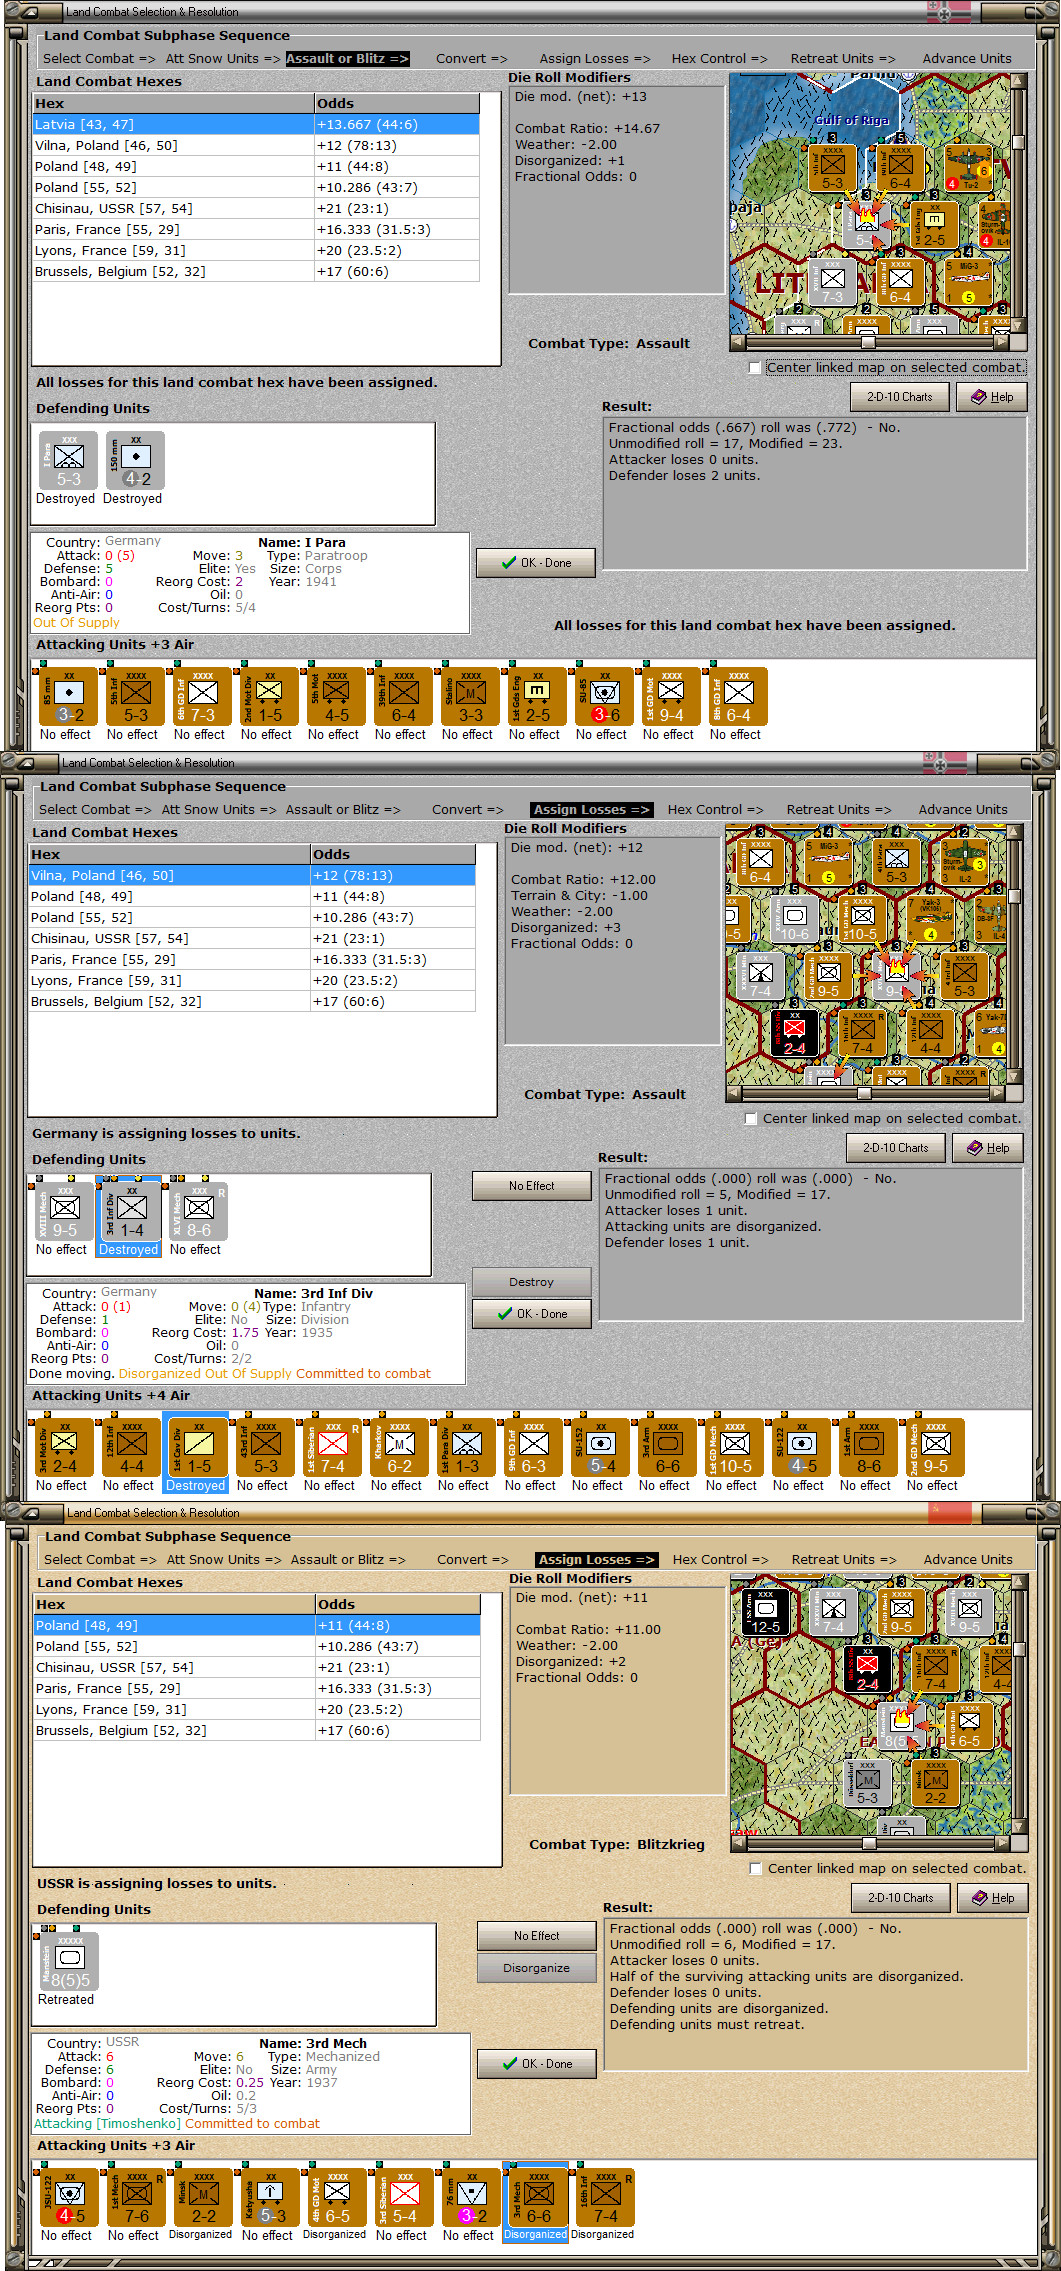Select the retreated 3rd Mech 8(5)5 defender
The width and height of the screenshot is (1061, 2271).
click(x=69, y=1962)
